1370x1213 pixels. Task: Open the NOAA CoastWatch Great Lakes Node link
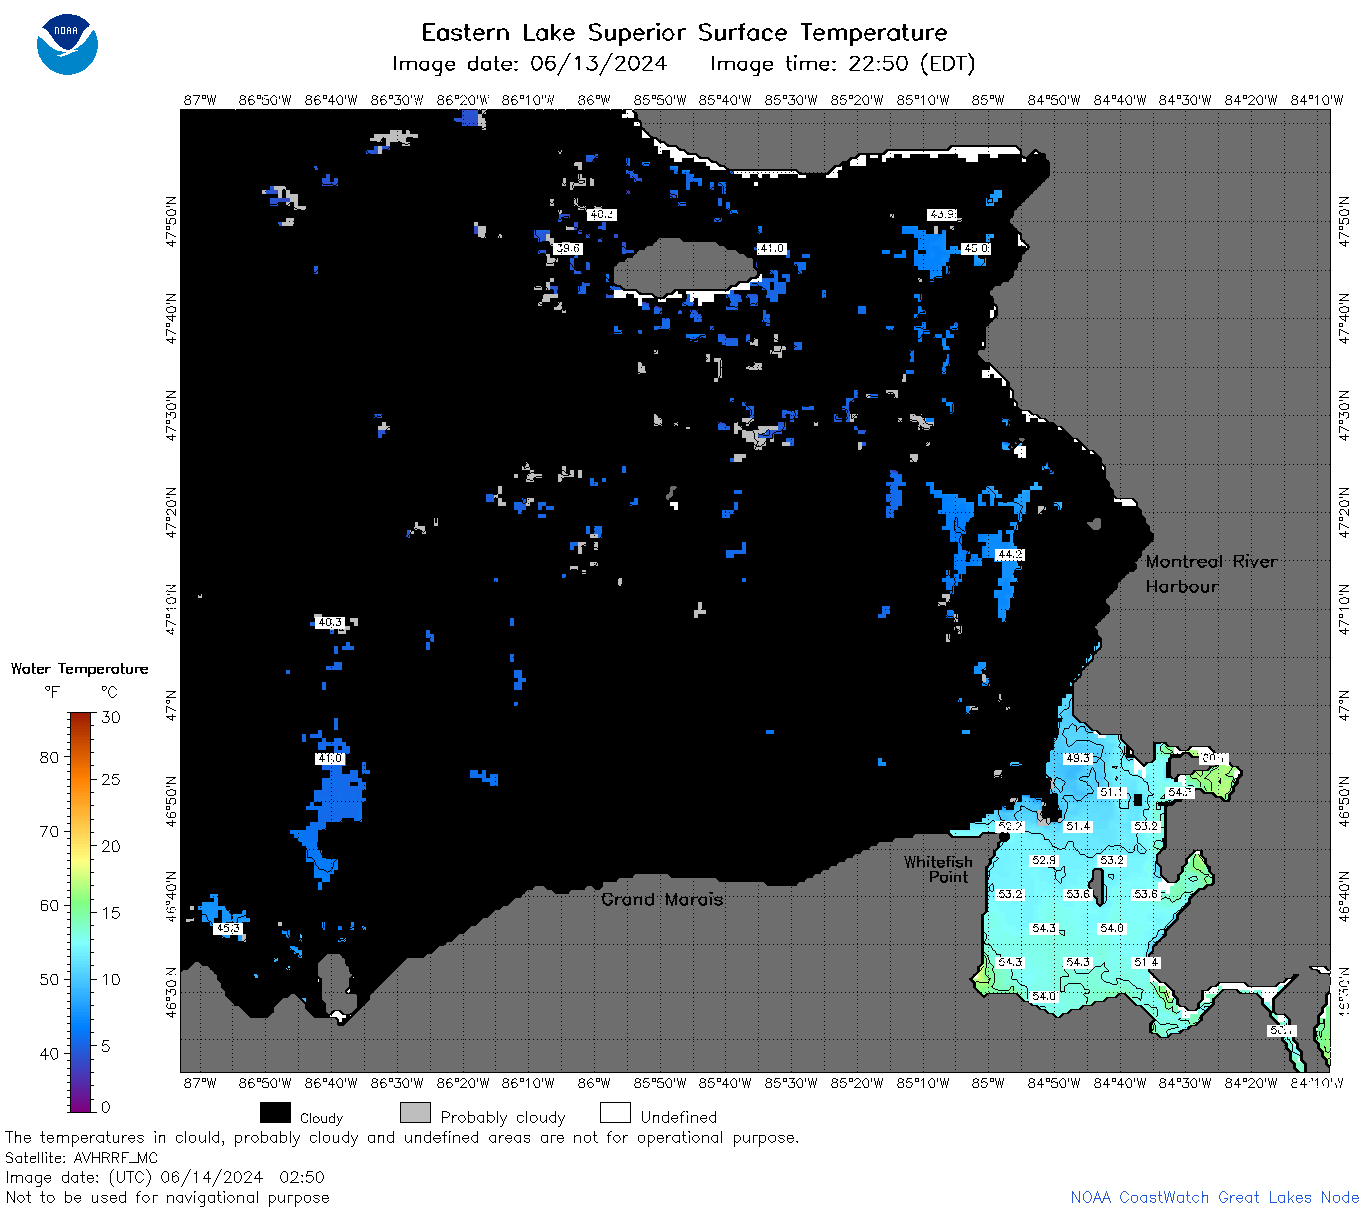1214,1197
